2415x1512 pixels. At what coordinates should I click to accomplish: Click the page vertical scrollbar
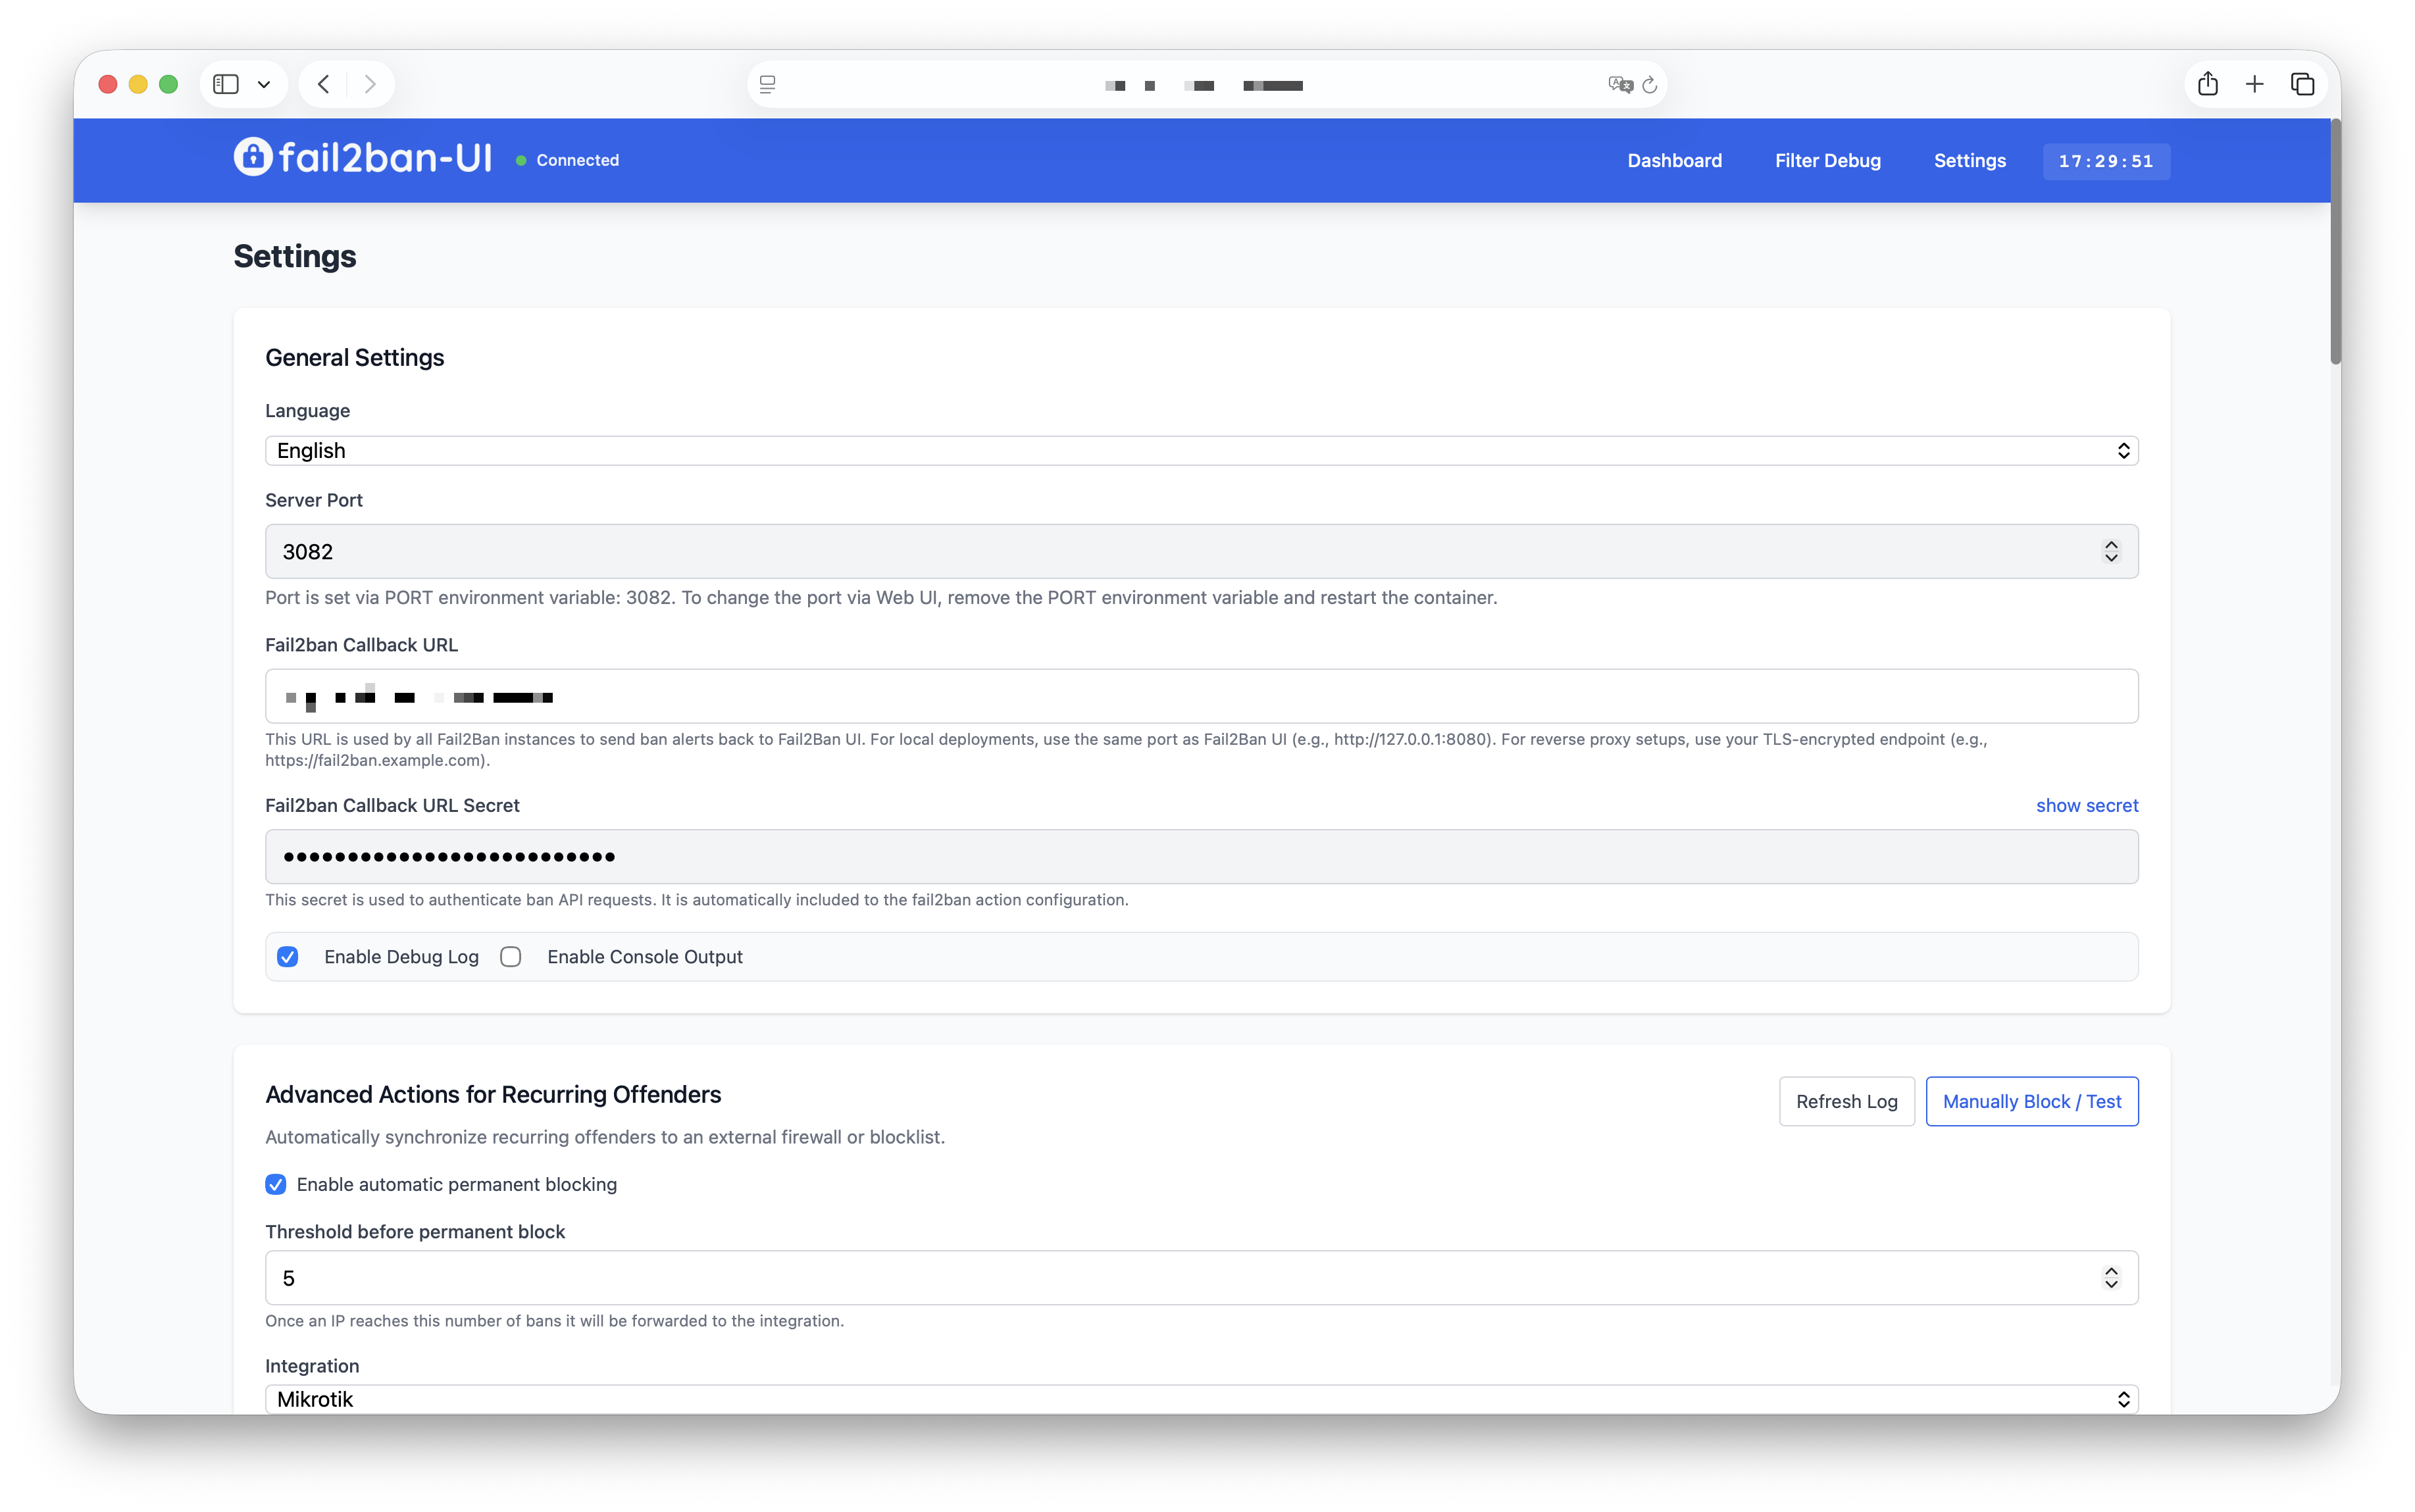tap(2335, 242)
